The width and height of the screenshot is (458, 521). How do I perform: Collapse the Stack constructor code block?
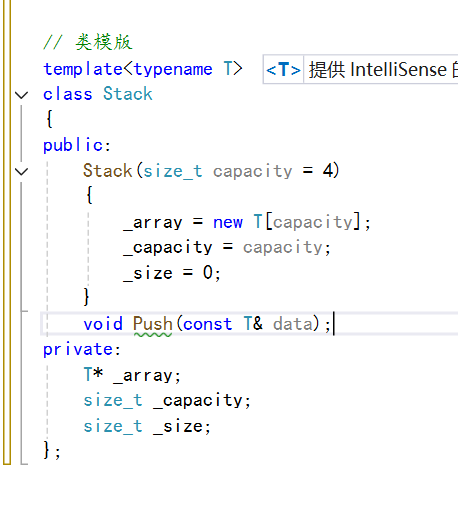click(22, 171)
